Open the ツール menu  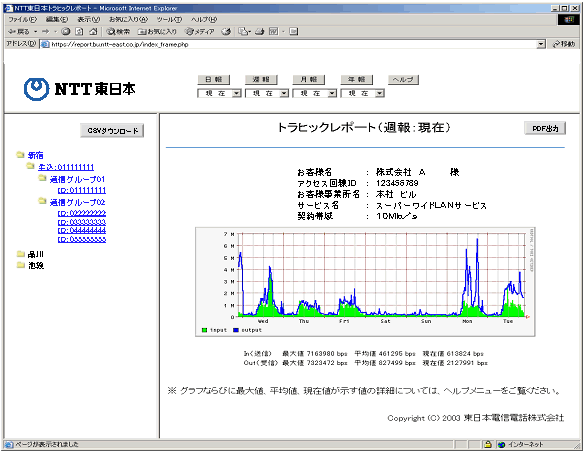[169, 19]
